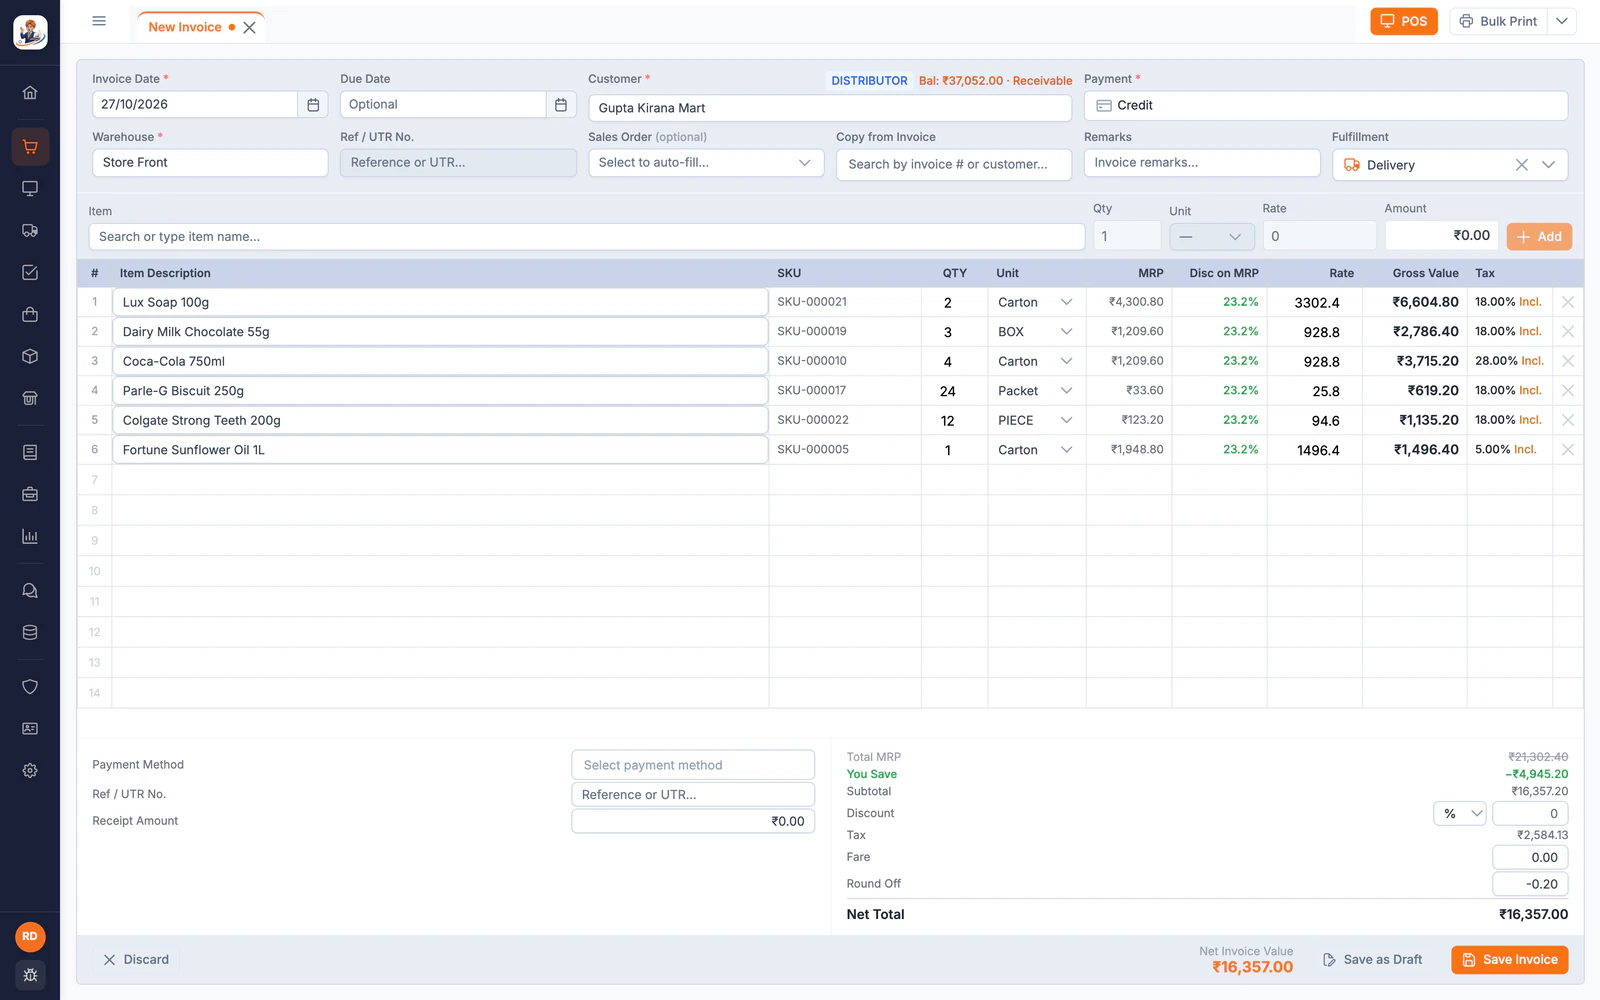Click the Credit payment field

tap(1326, 106)
